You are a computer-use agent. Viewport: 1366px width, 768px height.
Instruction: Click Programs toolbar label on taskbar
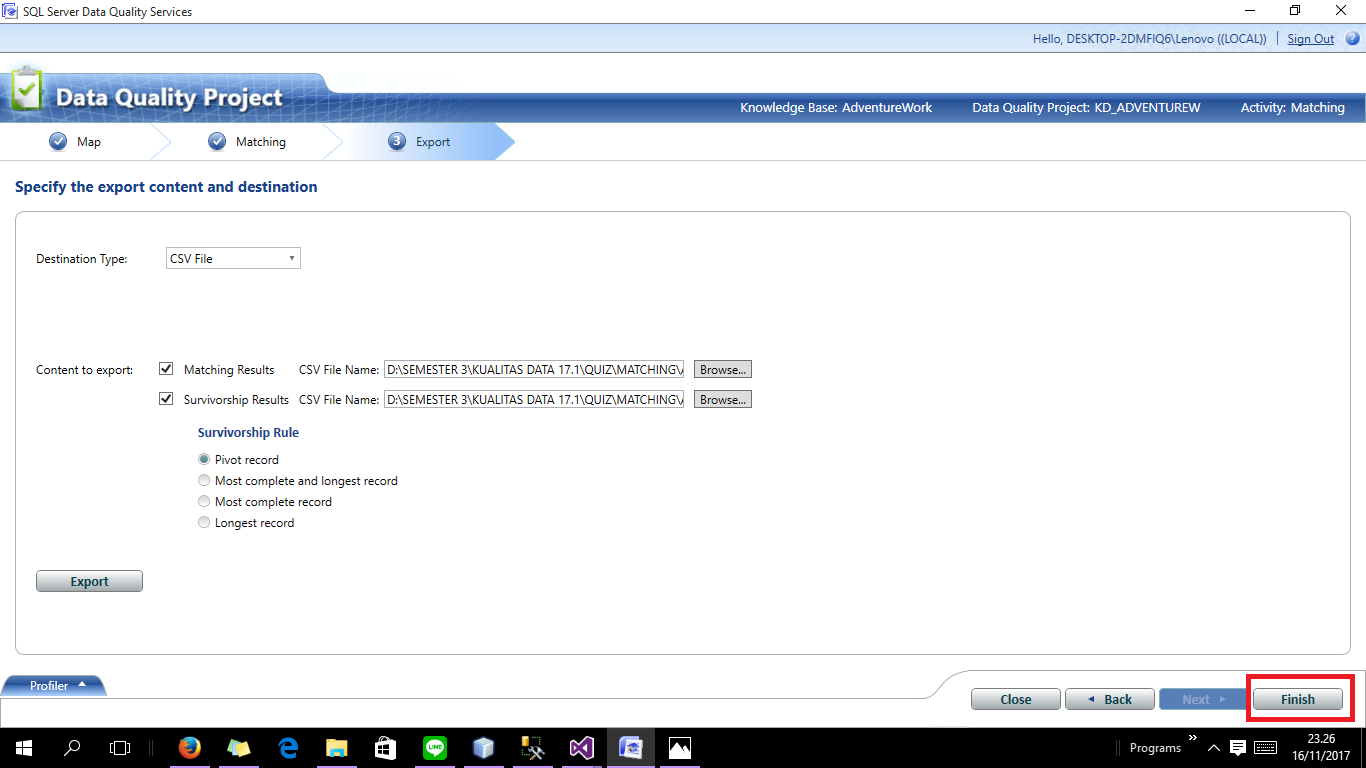point(1155,748)
